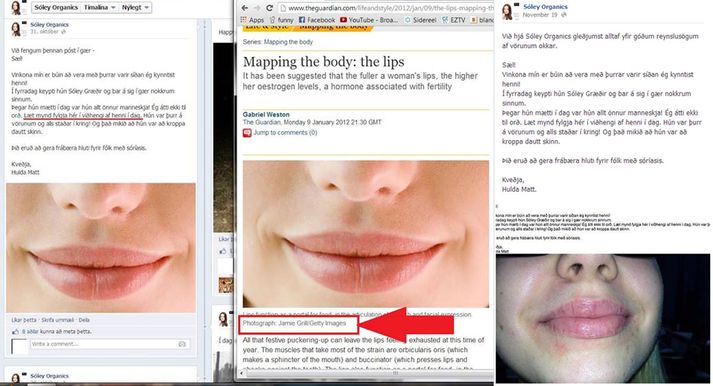Image resolution: width=713 pixels, height=386 pixels.
Task: Click the Guardian publication date line
Action: pos(312,122)
